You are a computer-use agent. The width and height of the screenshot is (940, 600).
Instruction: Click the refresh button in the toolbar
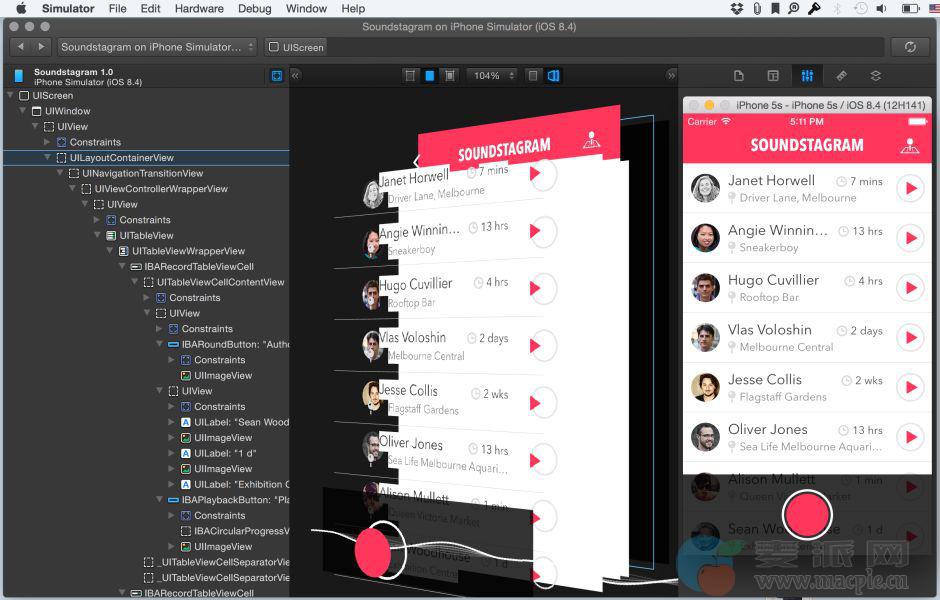909,47
